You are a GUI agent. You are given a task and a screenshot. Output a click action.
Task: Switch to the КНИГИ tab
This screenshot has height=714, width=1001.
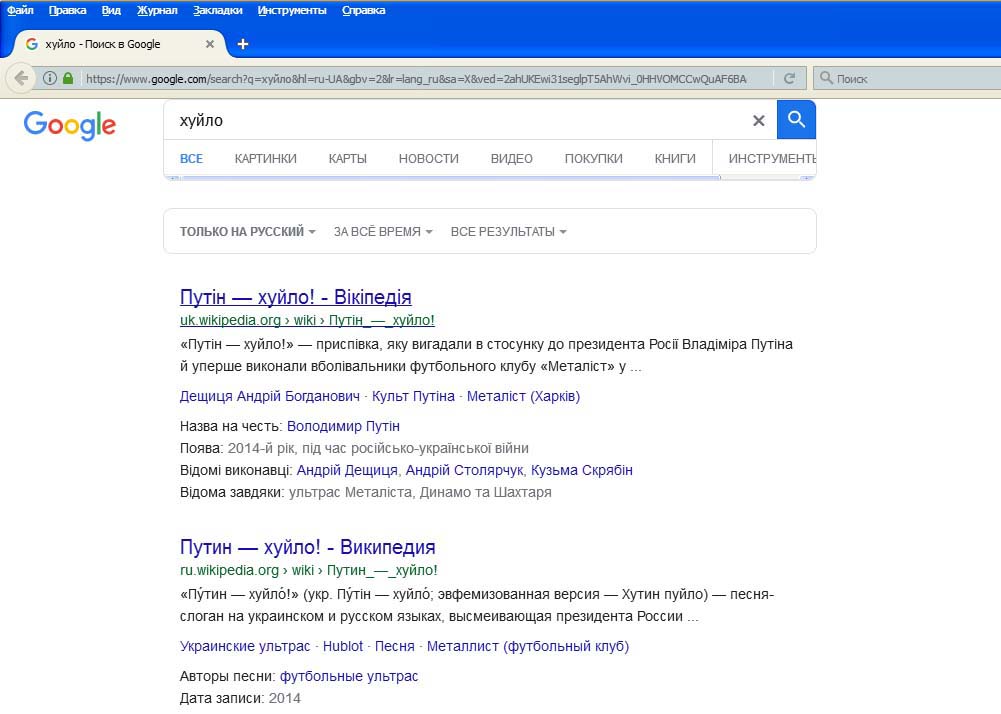click(x=675, y=158)
